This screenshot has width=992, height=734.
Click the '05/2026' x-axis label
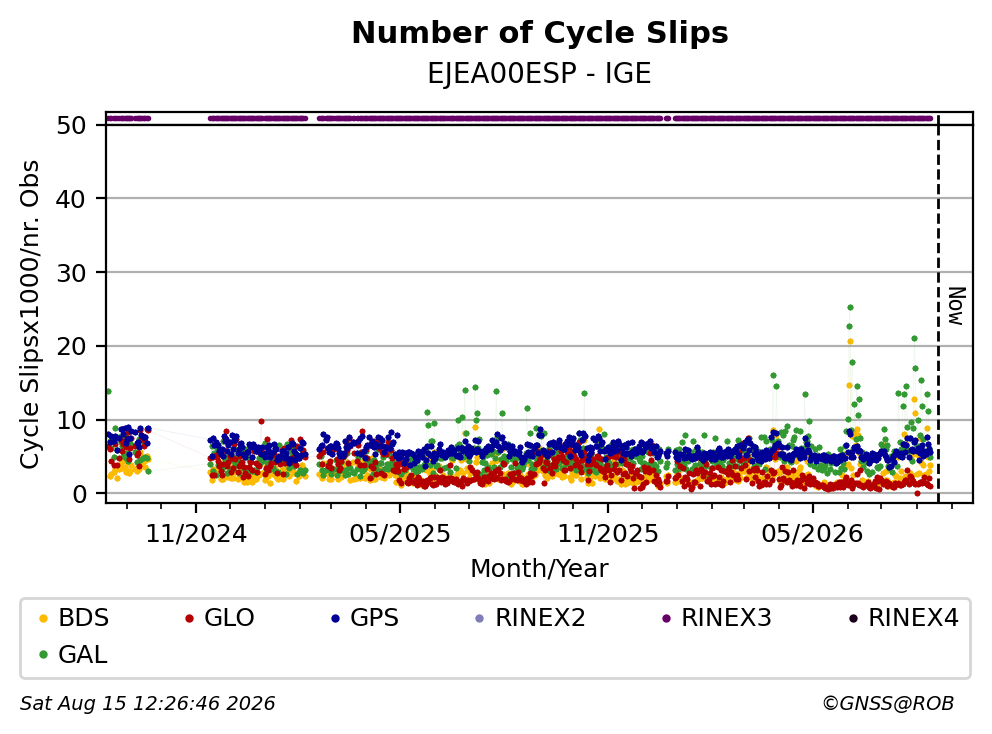812,534
